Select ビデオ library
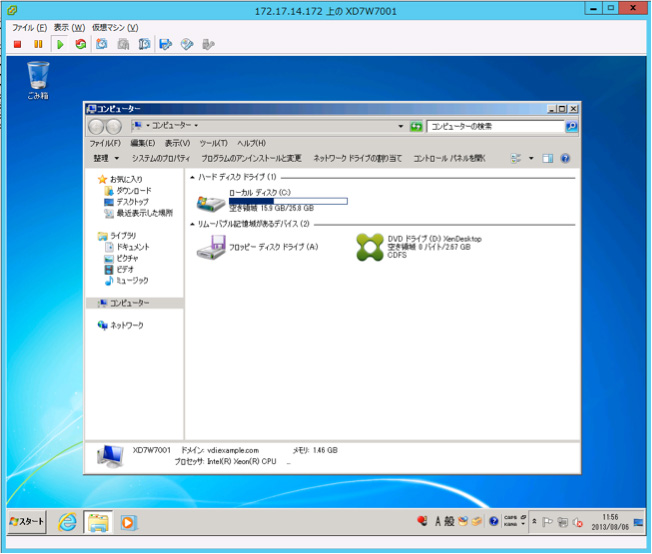Screen dimensions: 652x554 pyautogui.click(x=119, y=269)
